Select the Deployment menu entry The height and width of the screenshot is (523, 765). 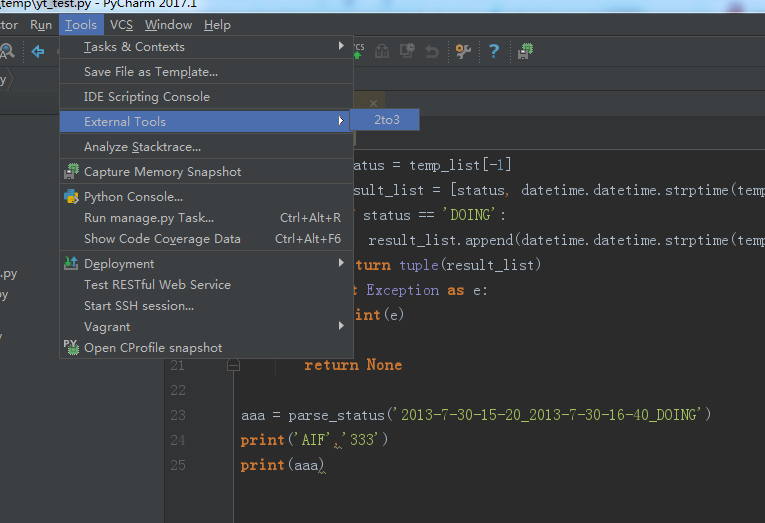pyautogui.click(x=206, y=263)
